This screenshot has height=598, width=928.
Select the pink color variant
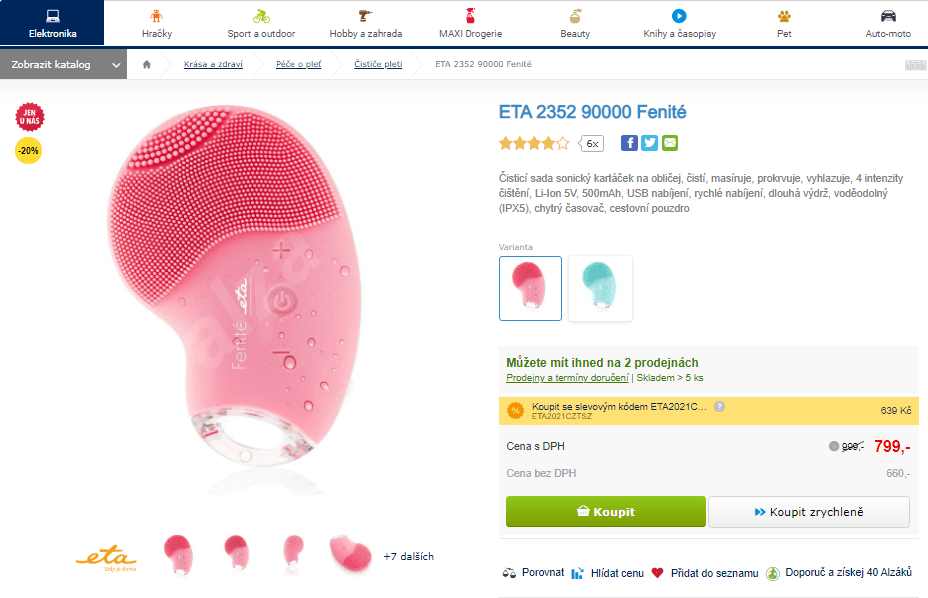[x=530, y=288]
